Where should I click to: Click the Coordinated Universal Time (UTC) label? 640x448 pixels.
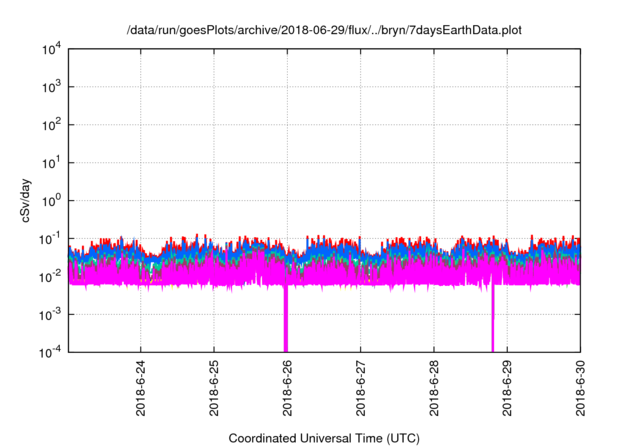(x=324, y=438)
